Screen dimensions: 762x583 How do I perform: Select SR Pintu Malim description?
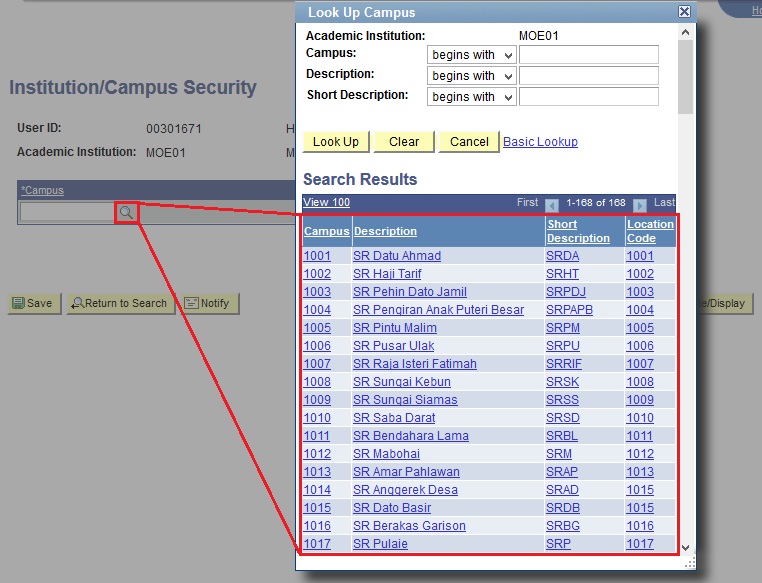click(x=395, y=328)
